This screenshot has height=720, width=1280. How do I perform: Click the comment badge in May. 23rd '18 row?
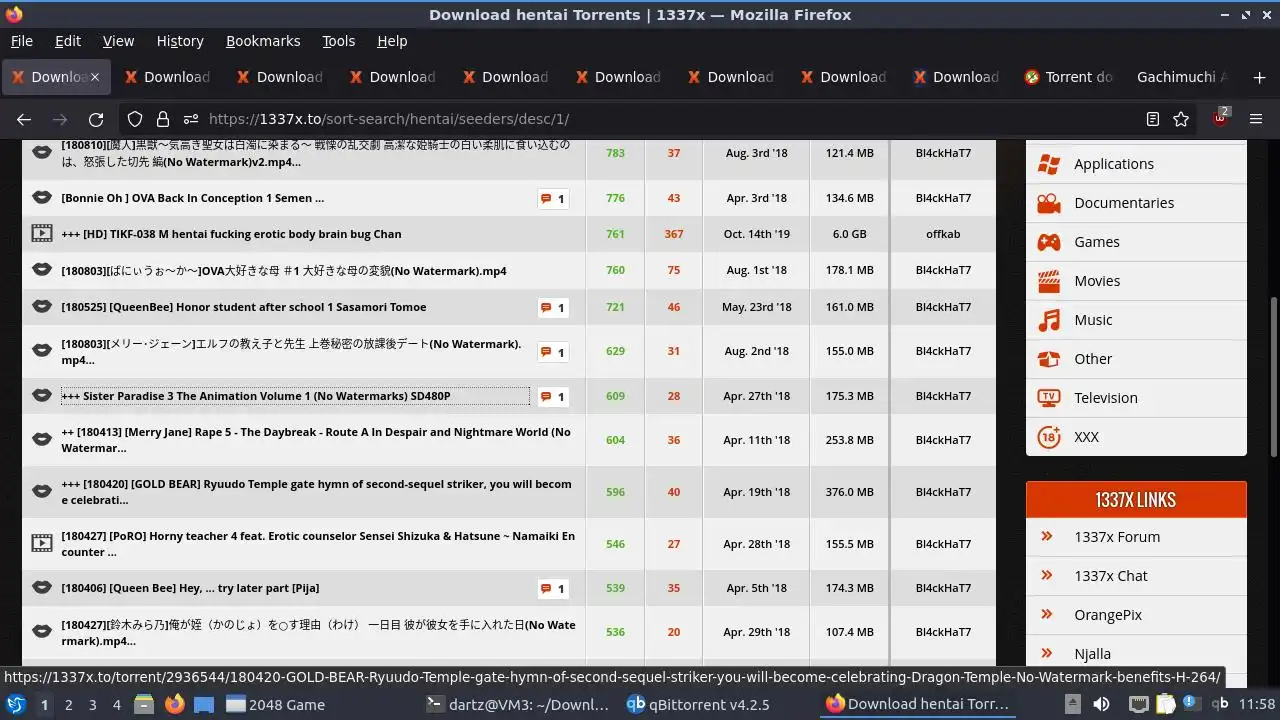[553, 308]
